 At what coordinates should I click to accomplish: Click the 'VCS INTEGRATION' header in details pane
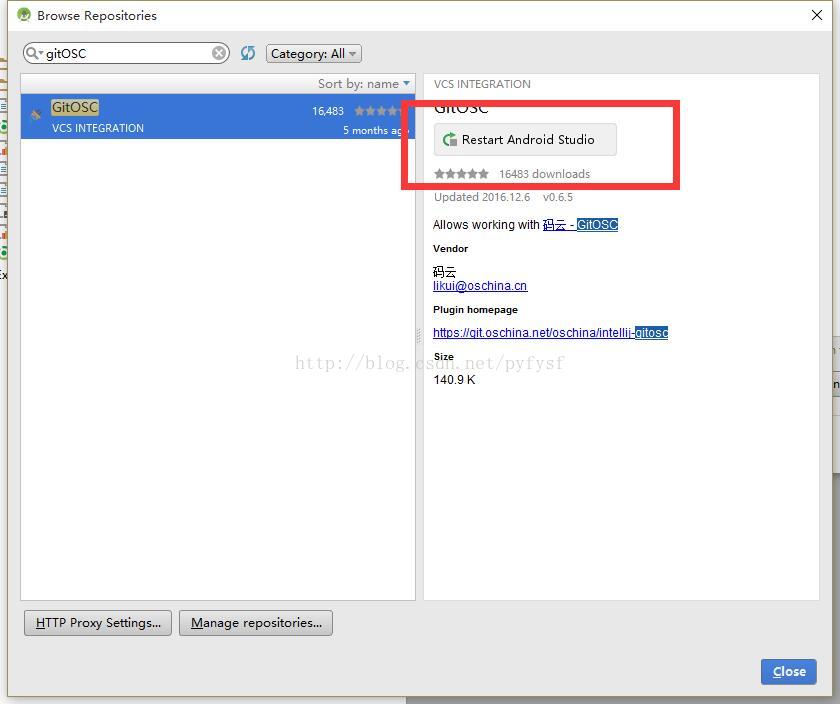point(482,84)
